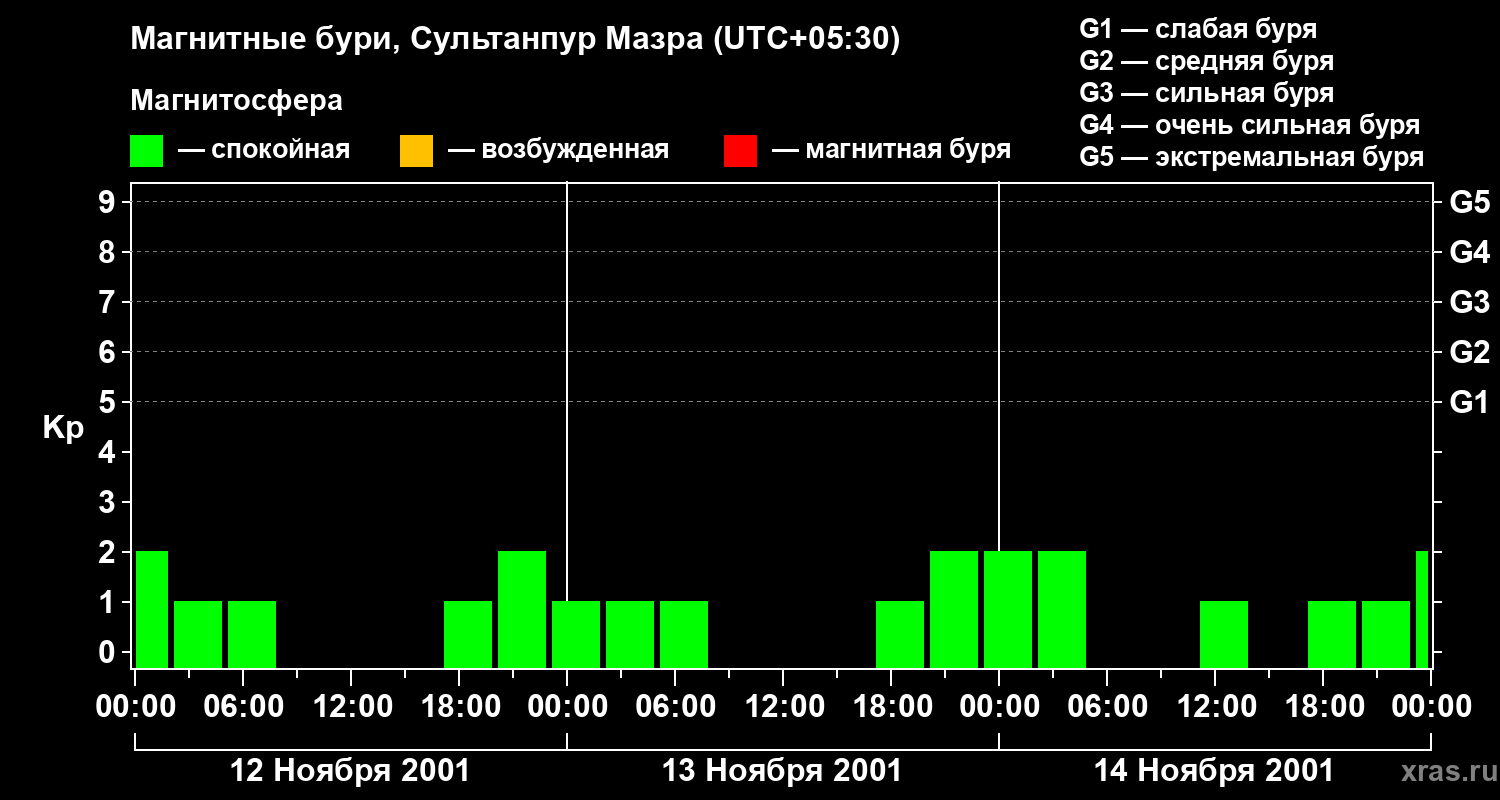Click the '— магнитная буря' legend label
Viewport: 1500px width, 800px height.
[x=891, y=150]
